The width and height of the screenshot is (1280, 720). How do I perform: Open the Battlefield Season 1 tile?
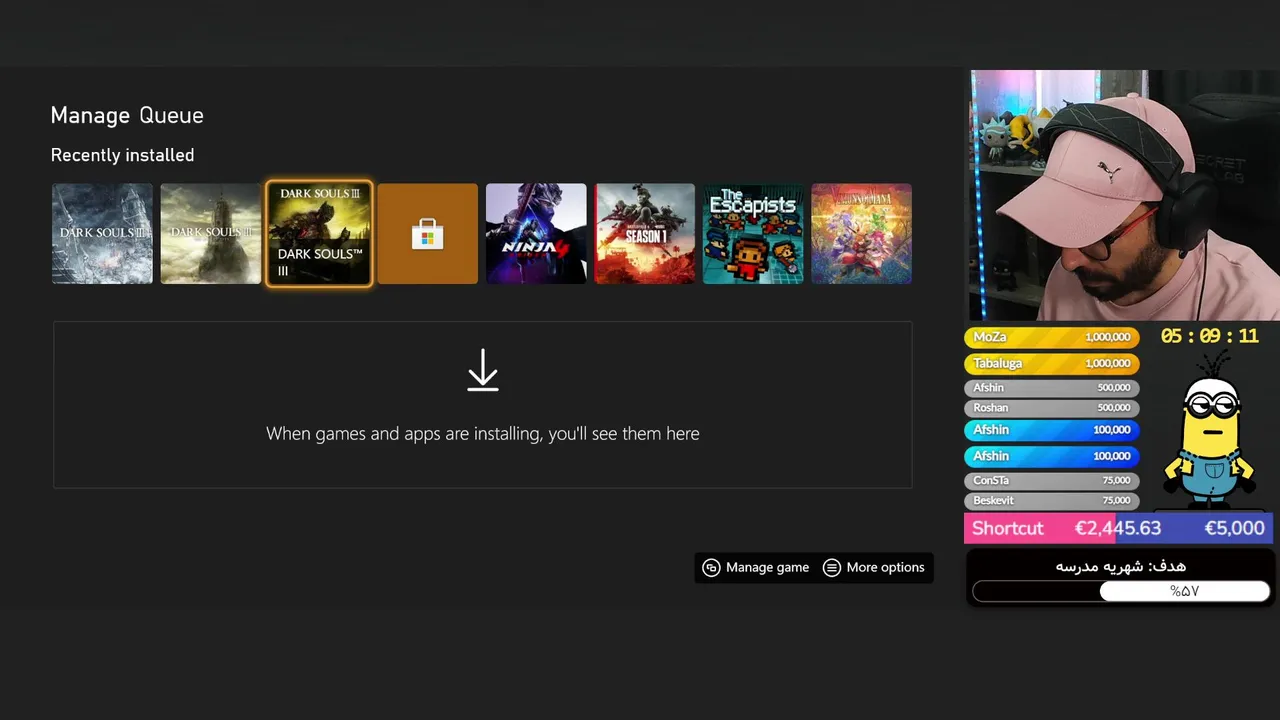pyautogui.click(x=645, y=234)
